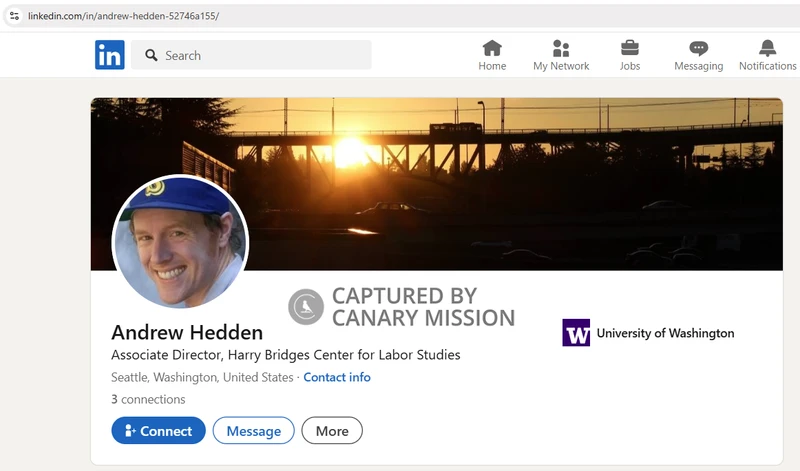This screenshot has height=471, width=800.
Task: Open the LinkedIn logo home link
Action: [109, 55]
